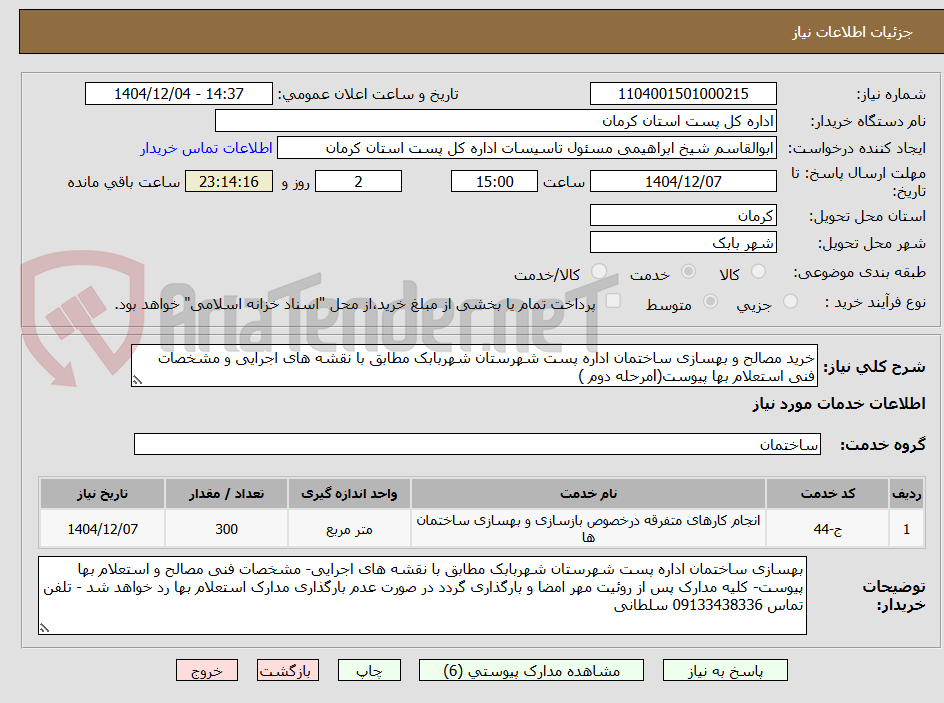Click the چاپ print button
This screenshot has width=944, height=703.
369,670
